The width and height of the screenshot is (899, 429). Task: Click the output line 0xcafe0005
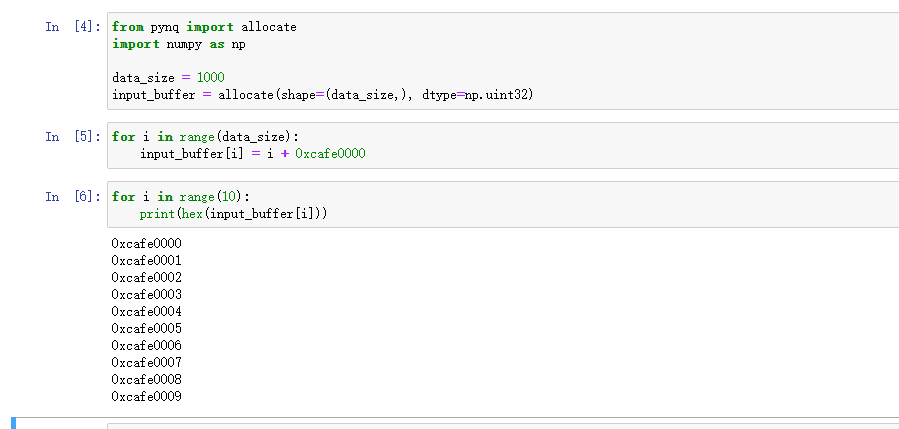[x=147, y=328]
